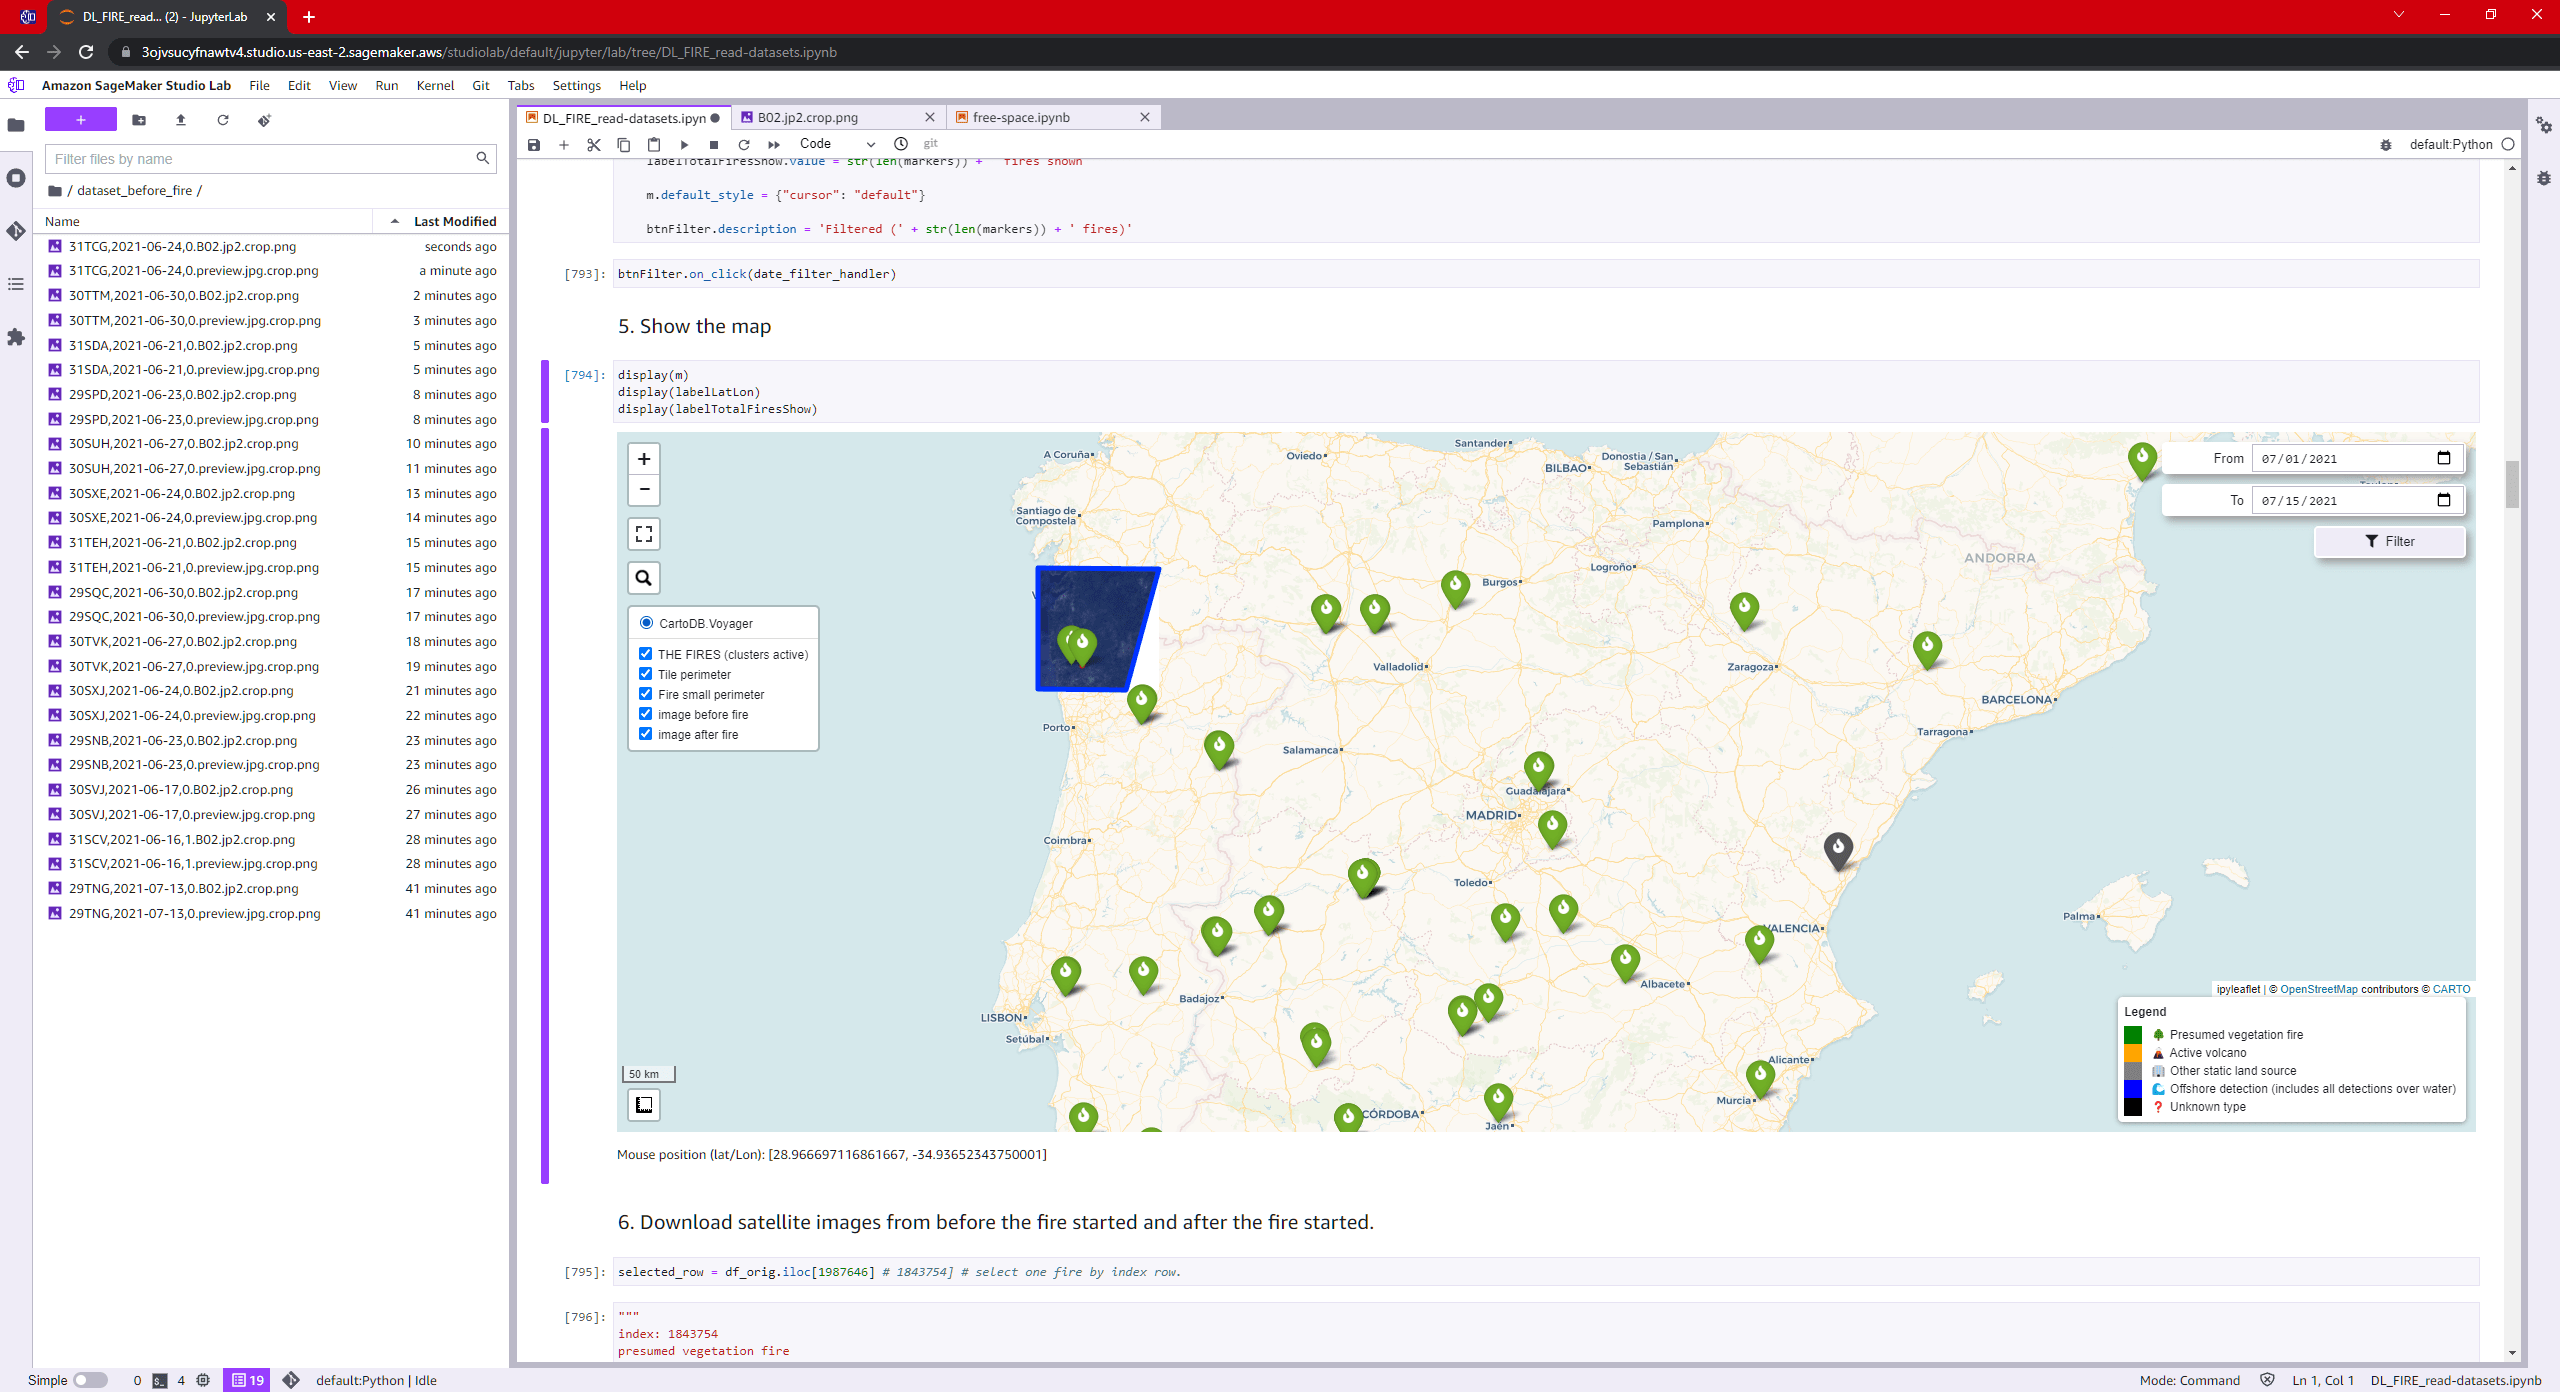
Task: Click the map fullscreen toggle icon
Action: [644, 534]
